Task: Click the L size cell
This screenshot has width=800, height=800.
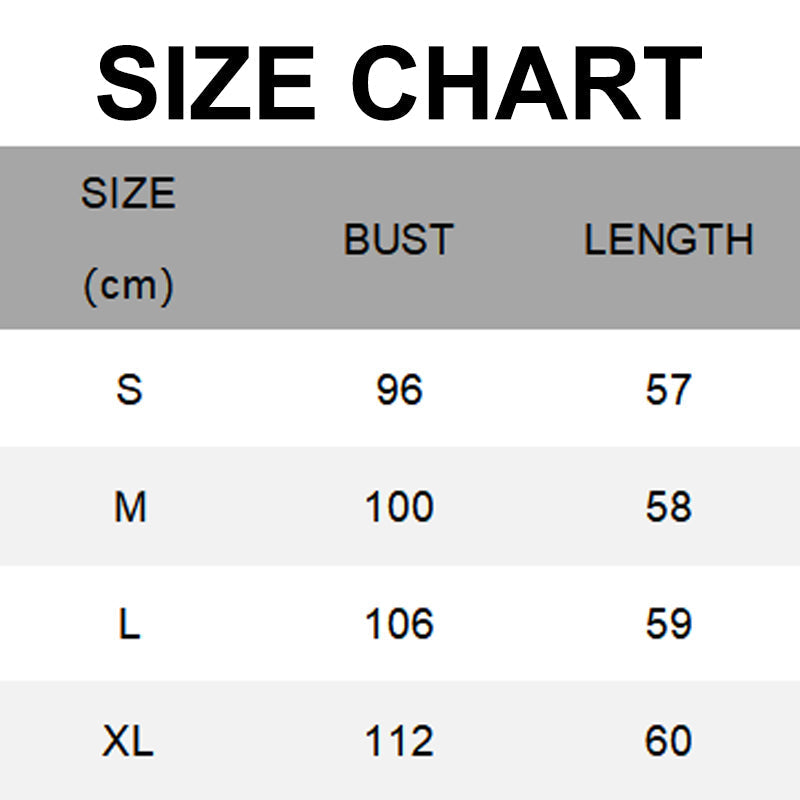Action: 129,625
